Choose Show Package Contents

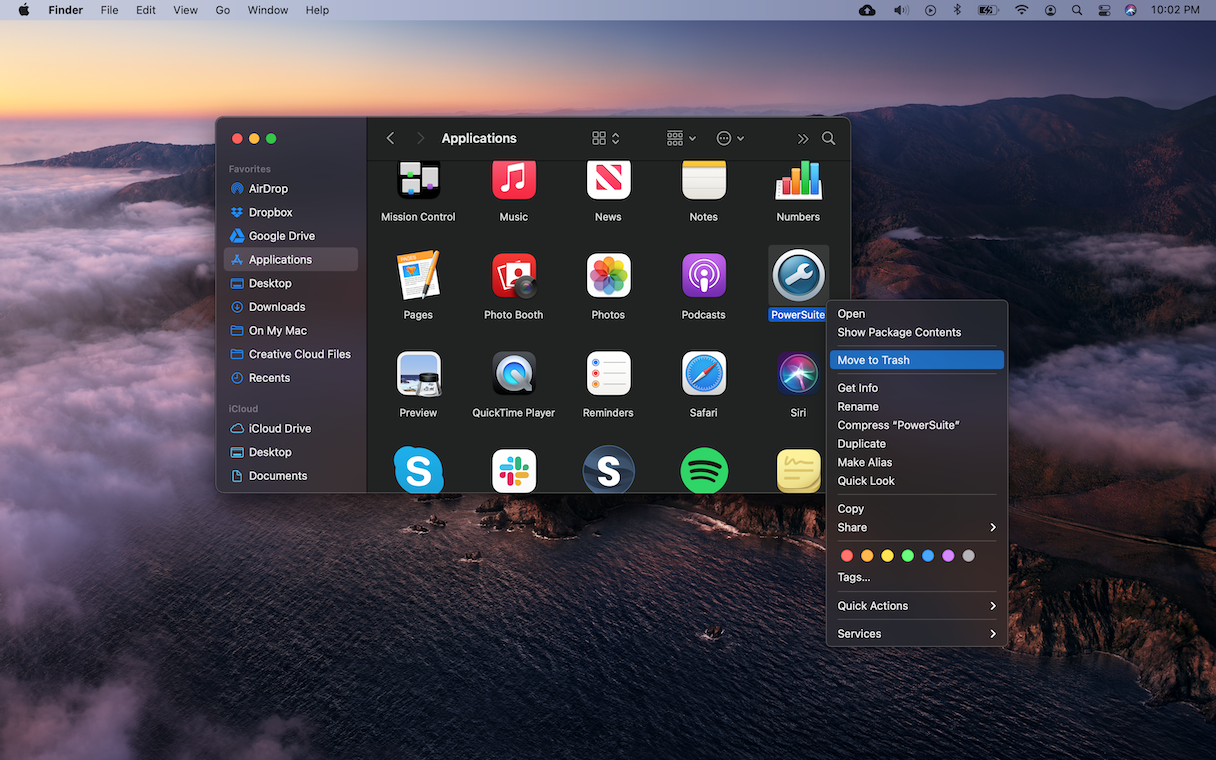point(917,332)
